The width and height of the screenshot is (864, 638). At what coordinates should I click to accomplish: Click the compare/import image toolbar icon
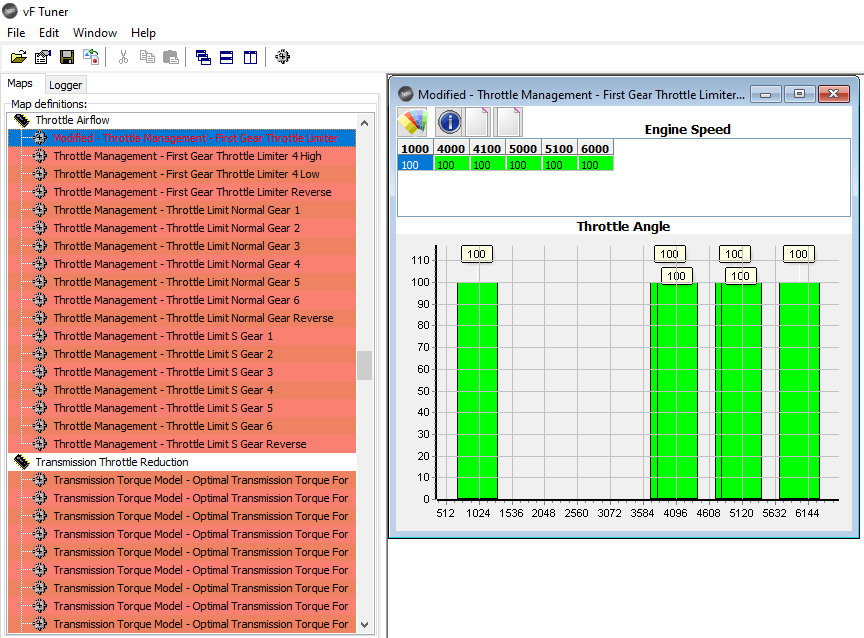click(x=91, y=57)
